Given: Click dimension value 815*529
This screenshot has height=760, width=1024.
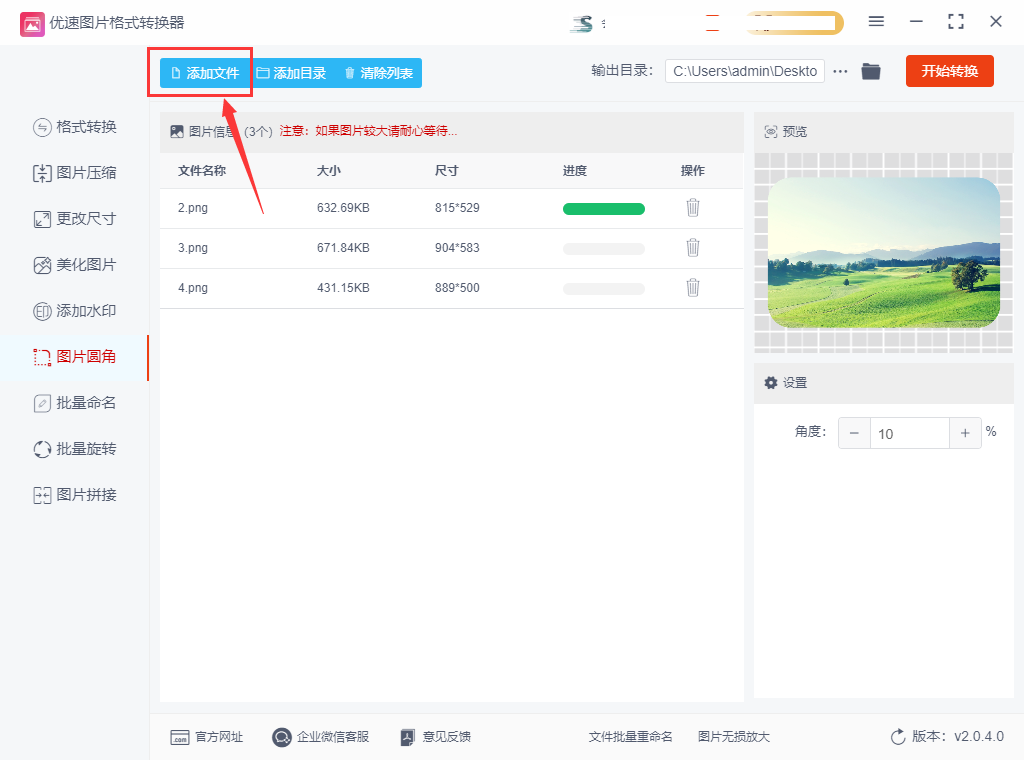Looking at the screenshot, I should click(x=457, y=208).
